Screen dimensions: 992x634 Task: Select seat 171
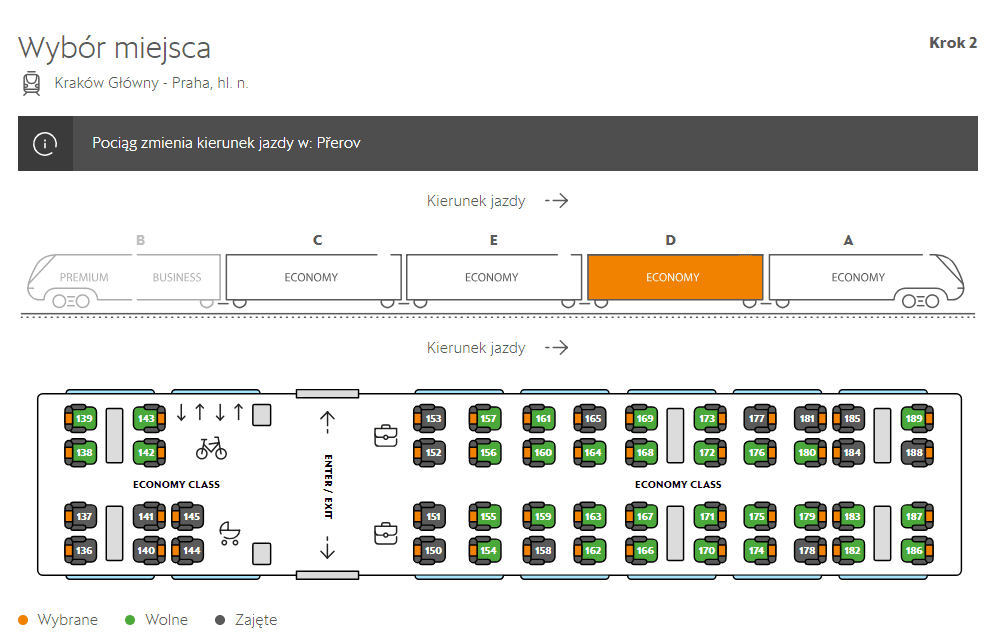[x=710, y=516]
